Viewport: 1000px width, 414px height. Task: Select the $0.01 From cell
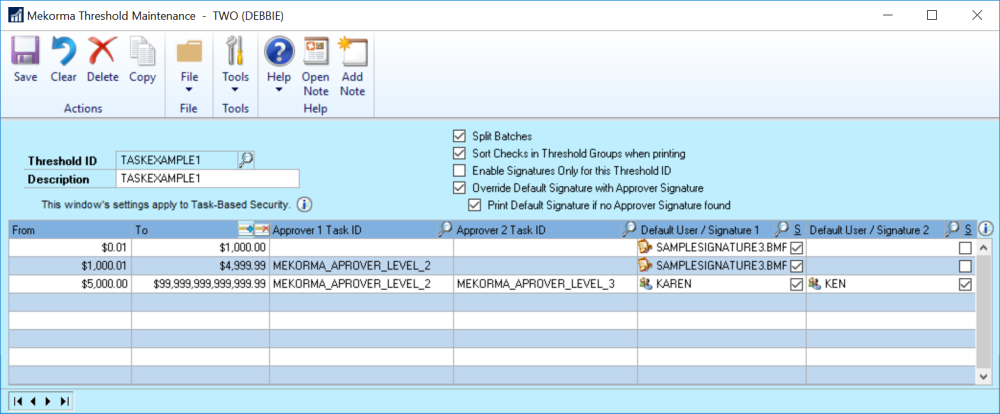(70, 248)
